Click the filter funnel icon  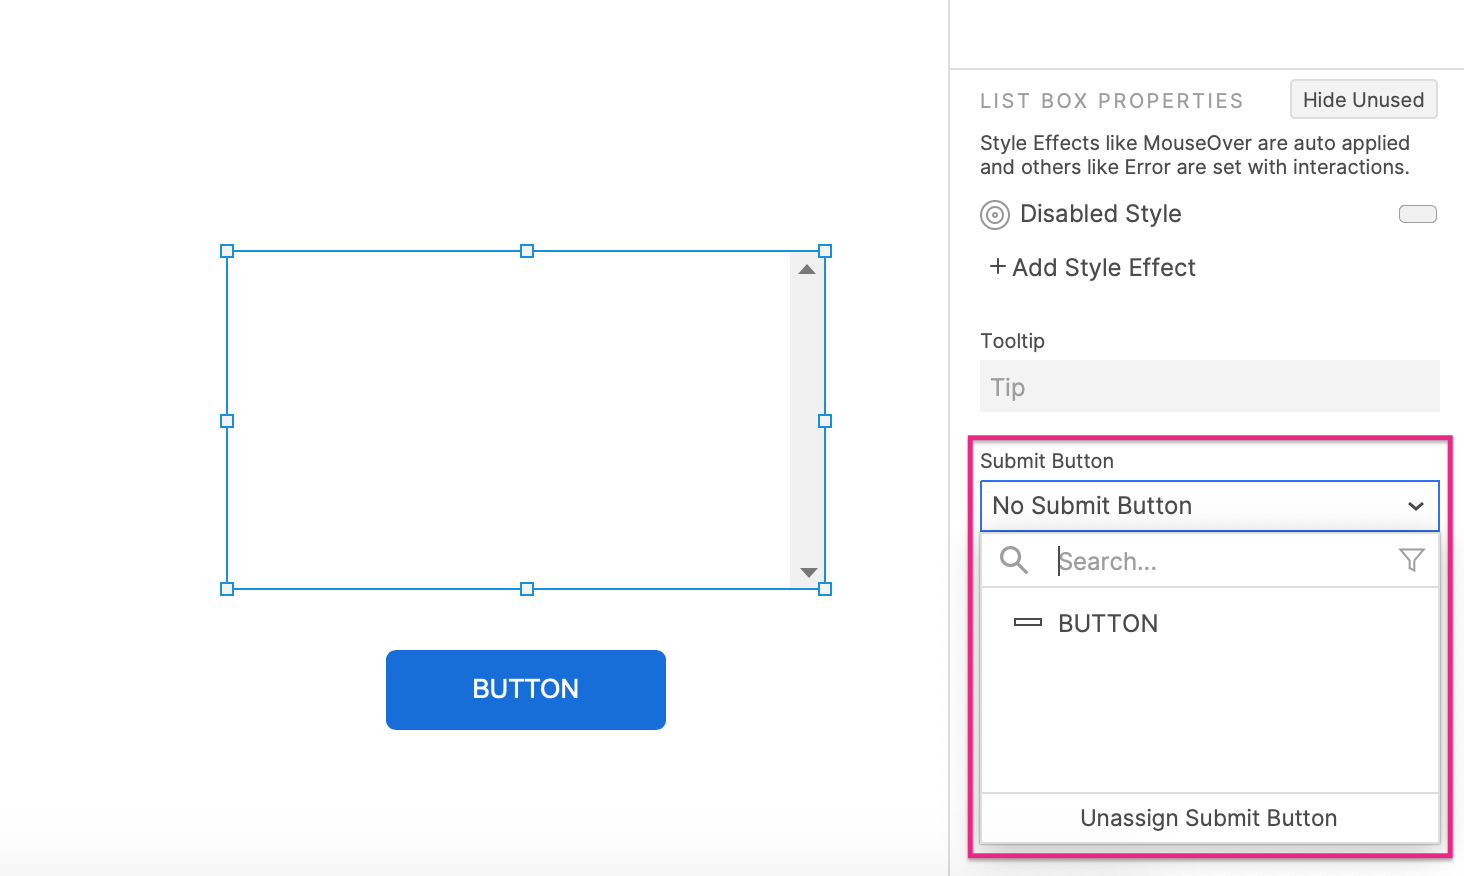pyautogui.click(x=1411, y=560)
